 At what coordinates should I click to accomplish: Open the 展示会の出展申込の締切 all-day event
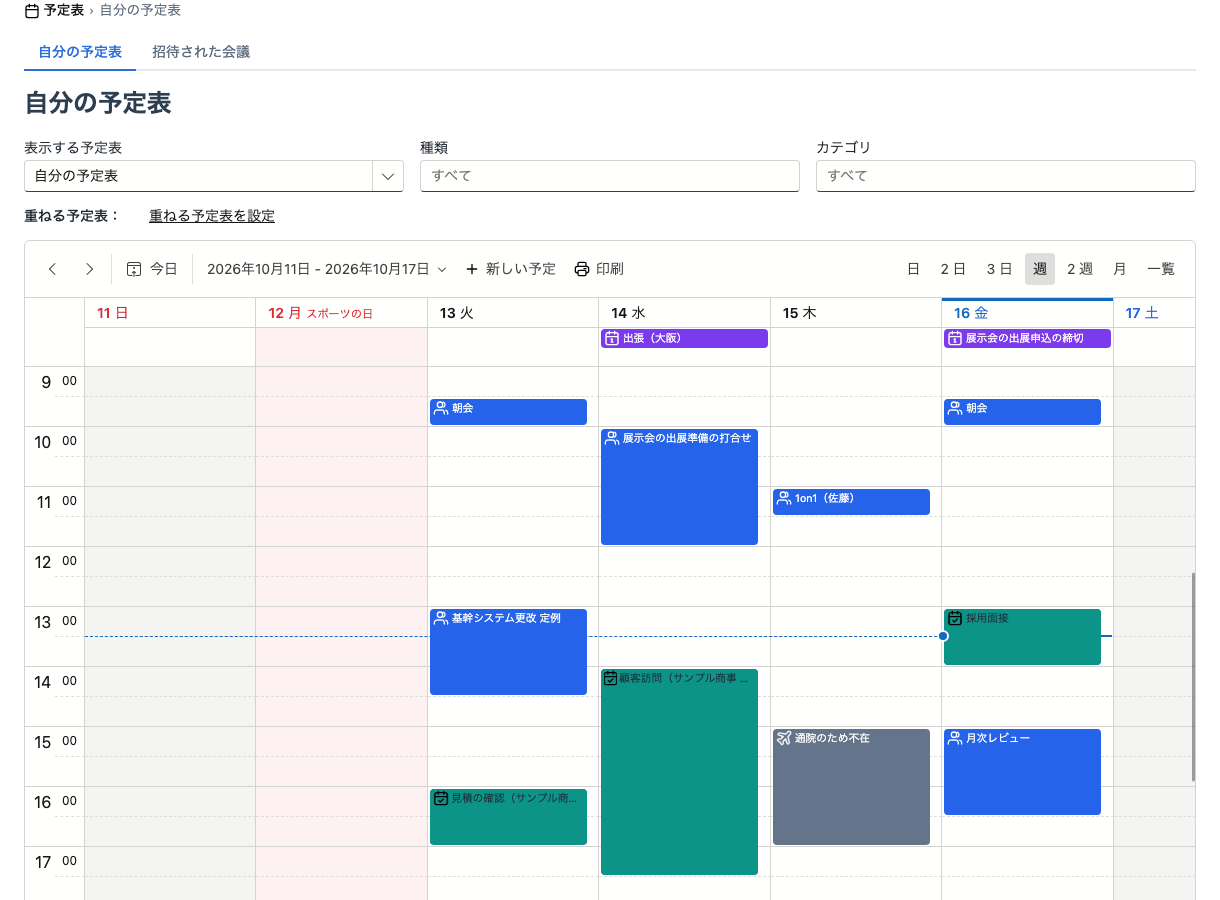pos(1027,338)
